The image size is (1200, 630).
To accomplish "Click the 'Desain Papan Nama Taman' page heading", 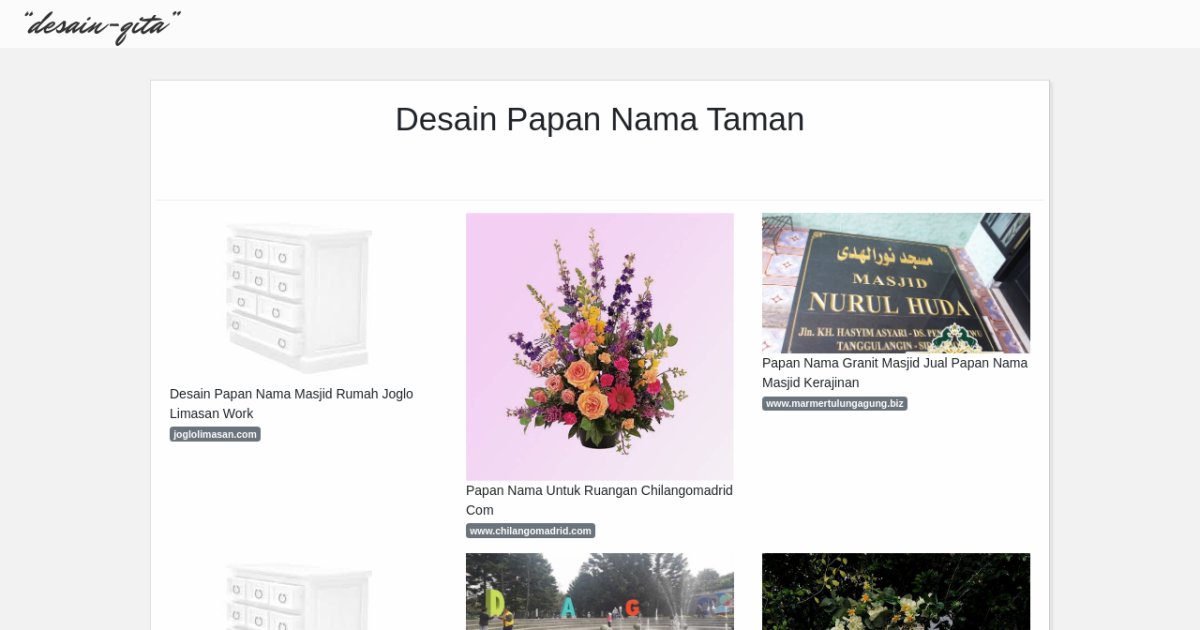I will (x=599, y=119).
